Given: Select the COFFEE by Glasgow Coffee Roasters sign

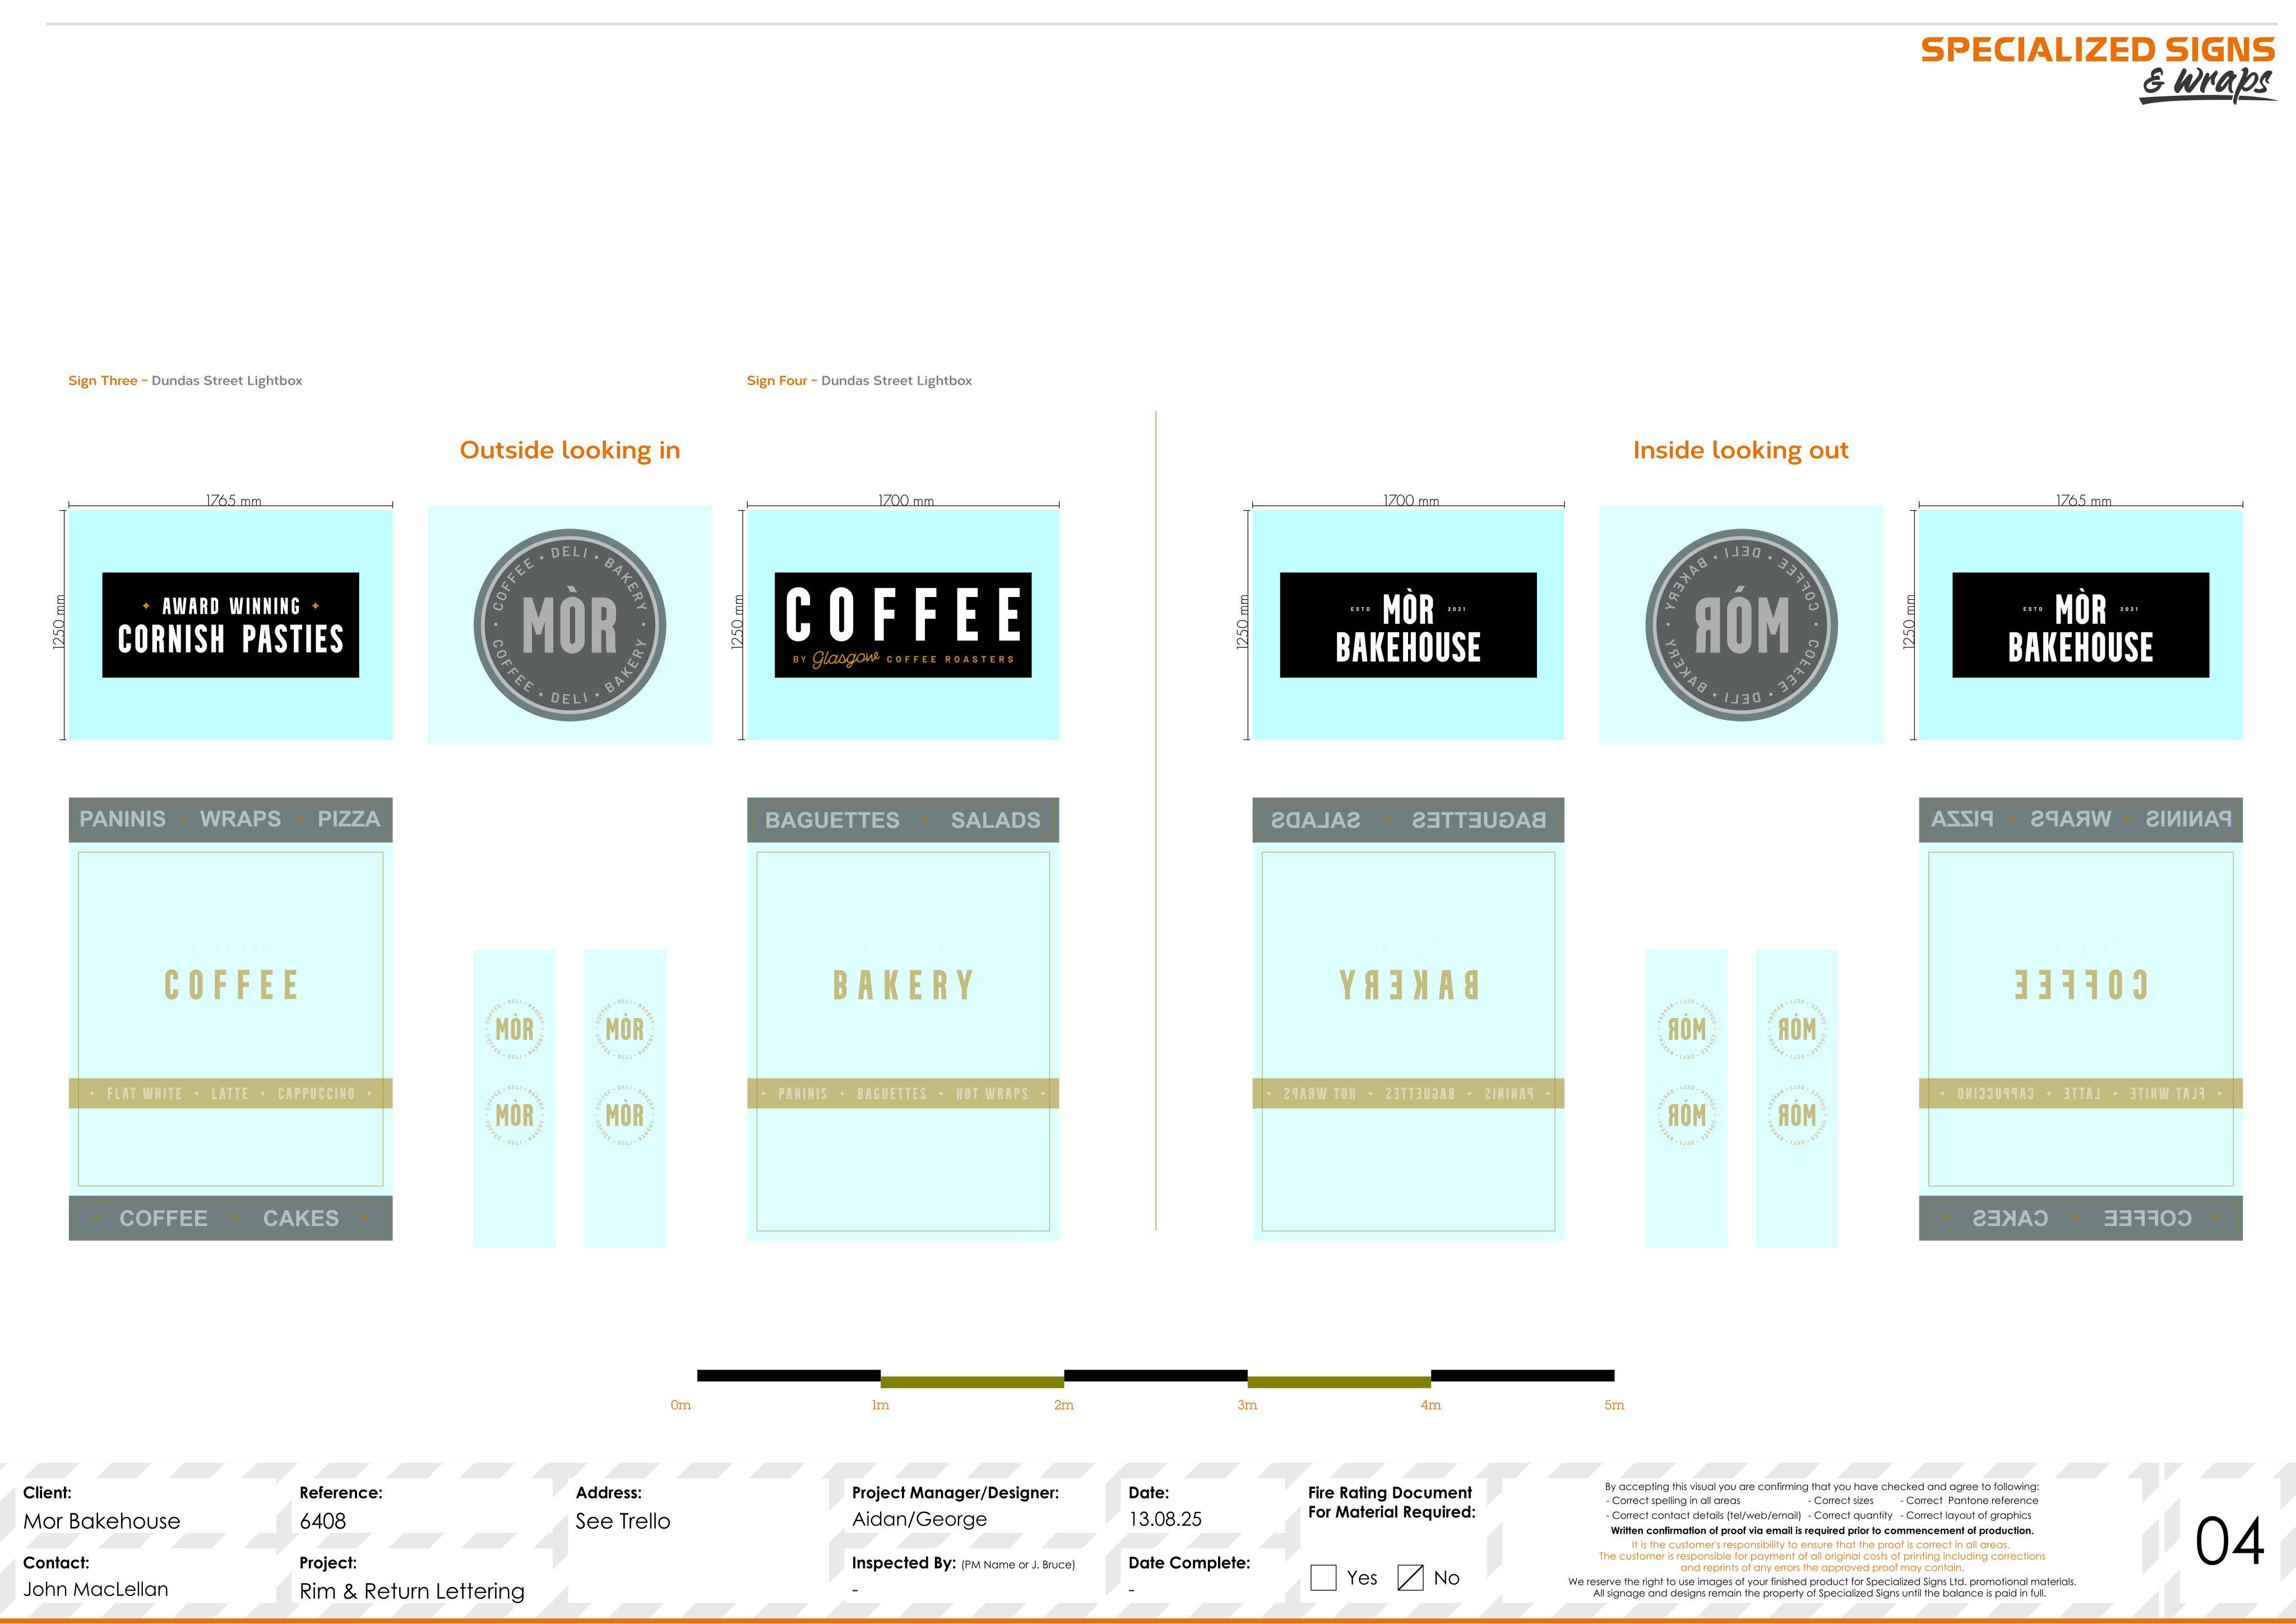Looking at the screenshot, I should pyautogui.click(x=903, y=625).
